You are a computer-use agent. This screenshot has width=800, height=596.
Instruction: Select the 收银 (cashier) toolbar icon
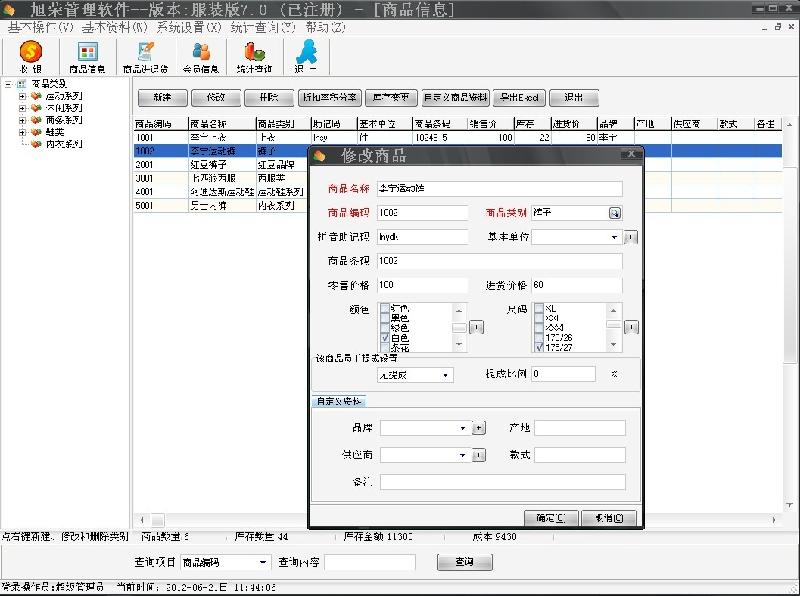tap(30, 56)
